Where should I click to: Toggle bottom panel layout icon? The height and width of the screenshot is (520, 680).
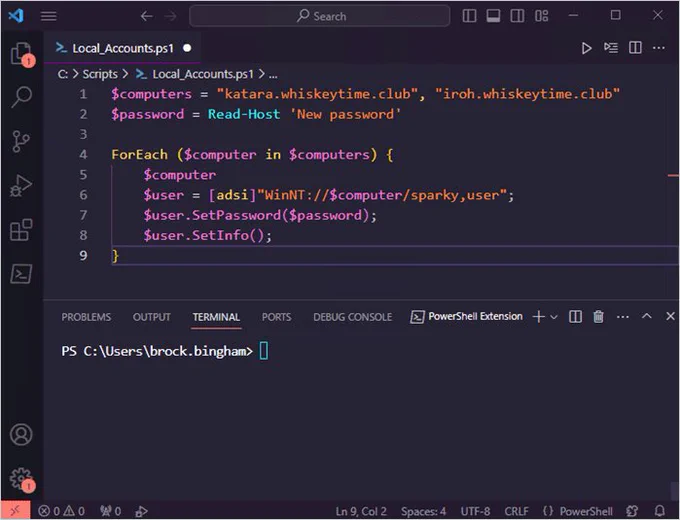point(493,16)
